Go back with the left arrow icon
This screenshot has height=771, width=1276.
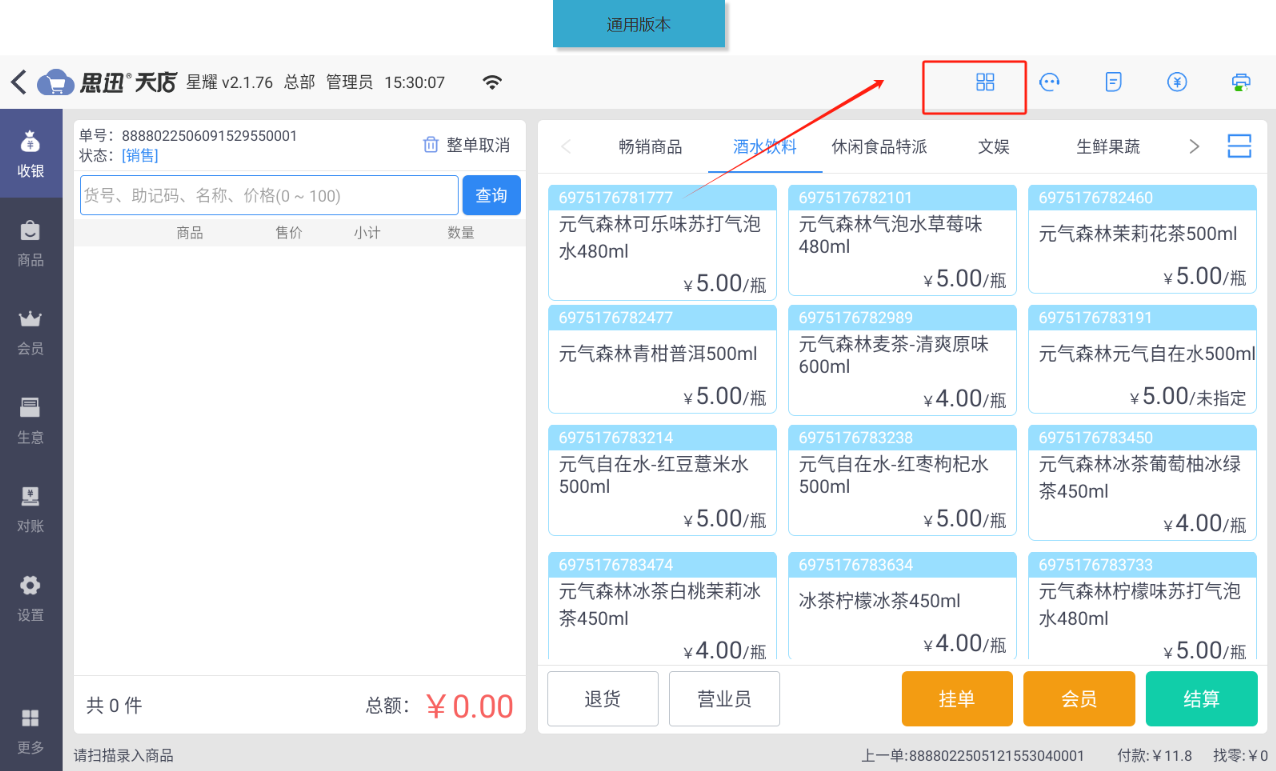[x=18, y=82]
